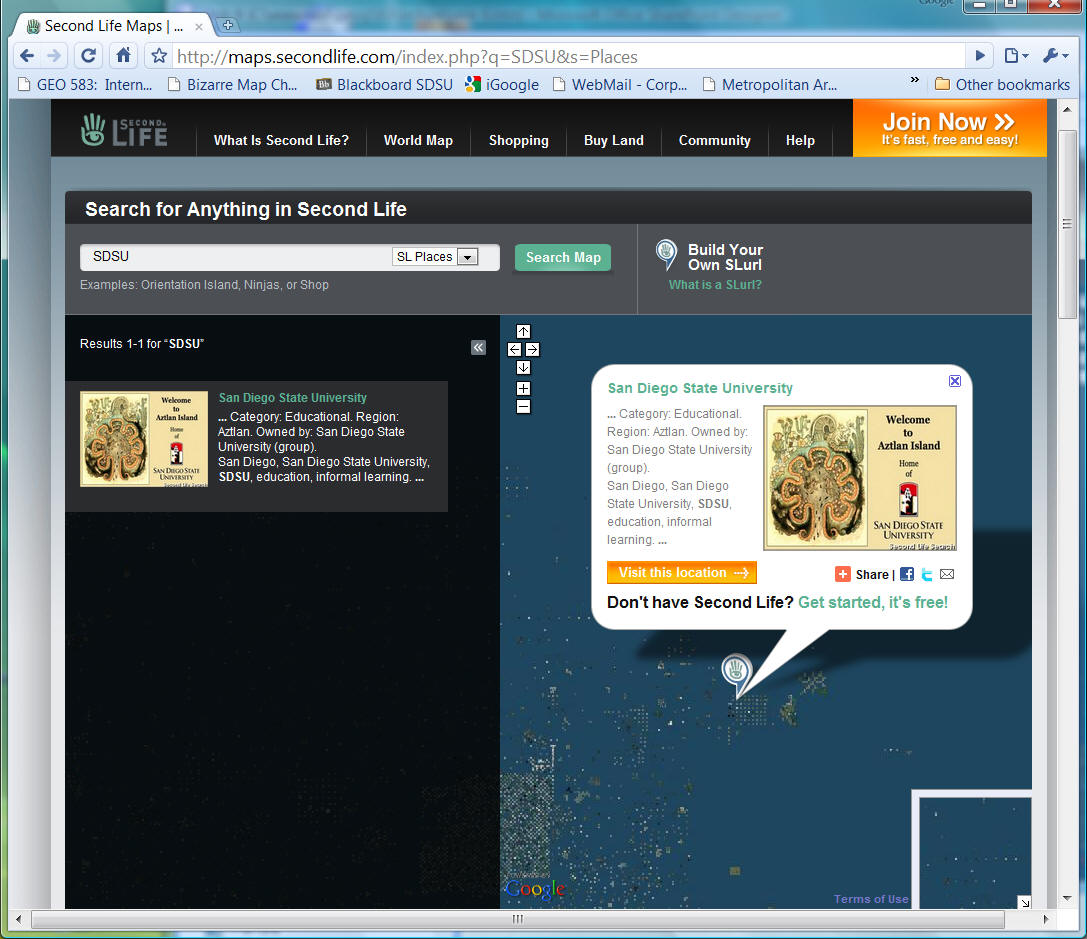
Task: Open the WebMail - Corp... bookmark
Action: point(620,85)
